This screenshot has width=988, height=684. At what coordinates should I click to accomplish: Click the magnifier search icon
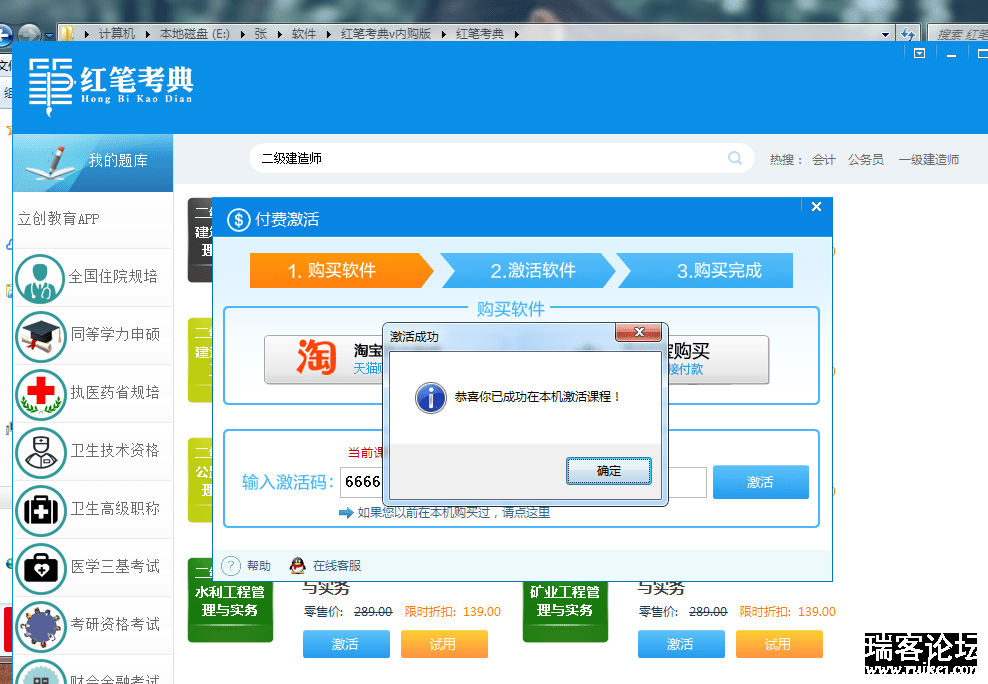pyautogui.click(x=735, y=158)
